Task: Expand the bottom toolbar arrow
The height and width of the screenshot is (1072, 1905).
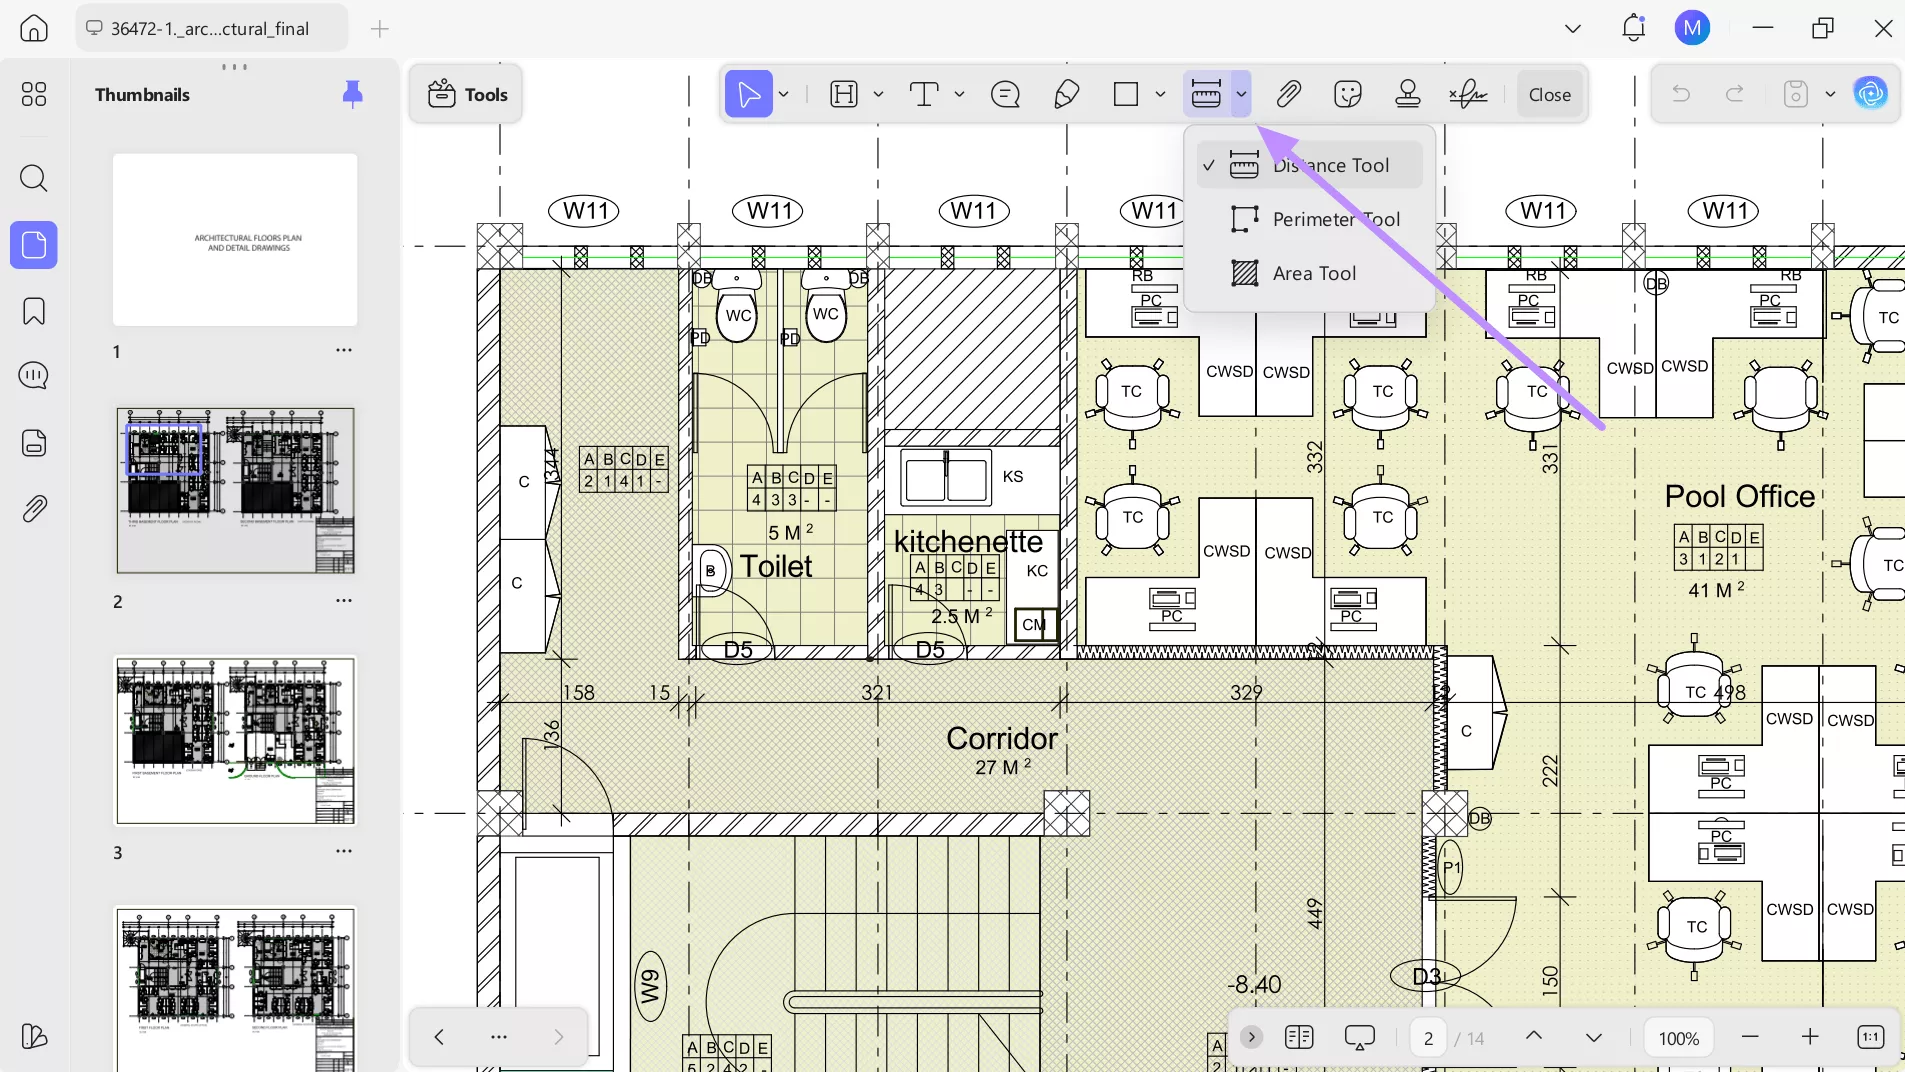Action: coord(1251,1037)
